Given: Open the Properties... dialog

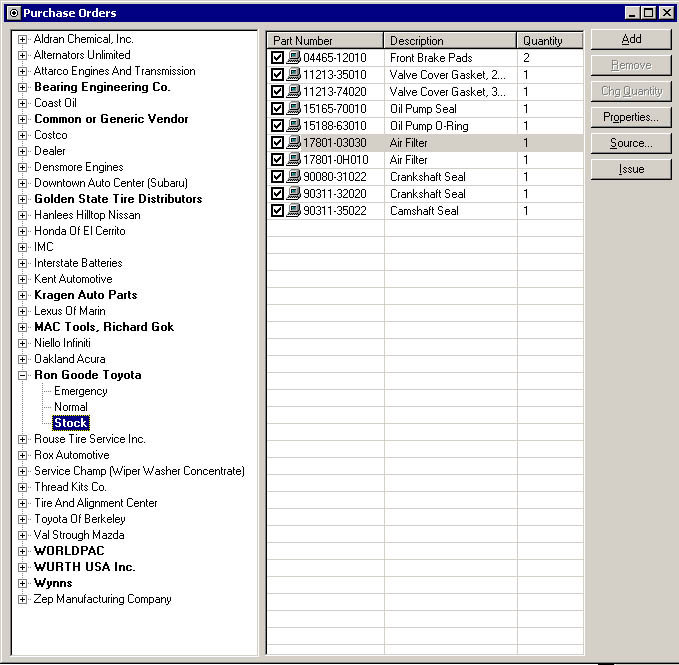Looking at the screenshot, I should [x=631, y=117].
